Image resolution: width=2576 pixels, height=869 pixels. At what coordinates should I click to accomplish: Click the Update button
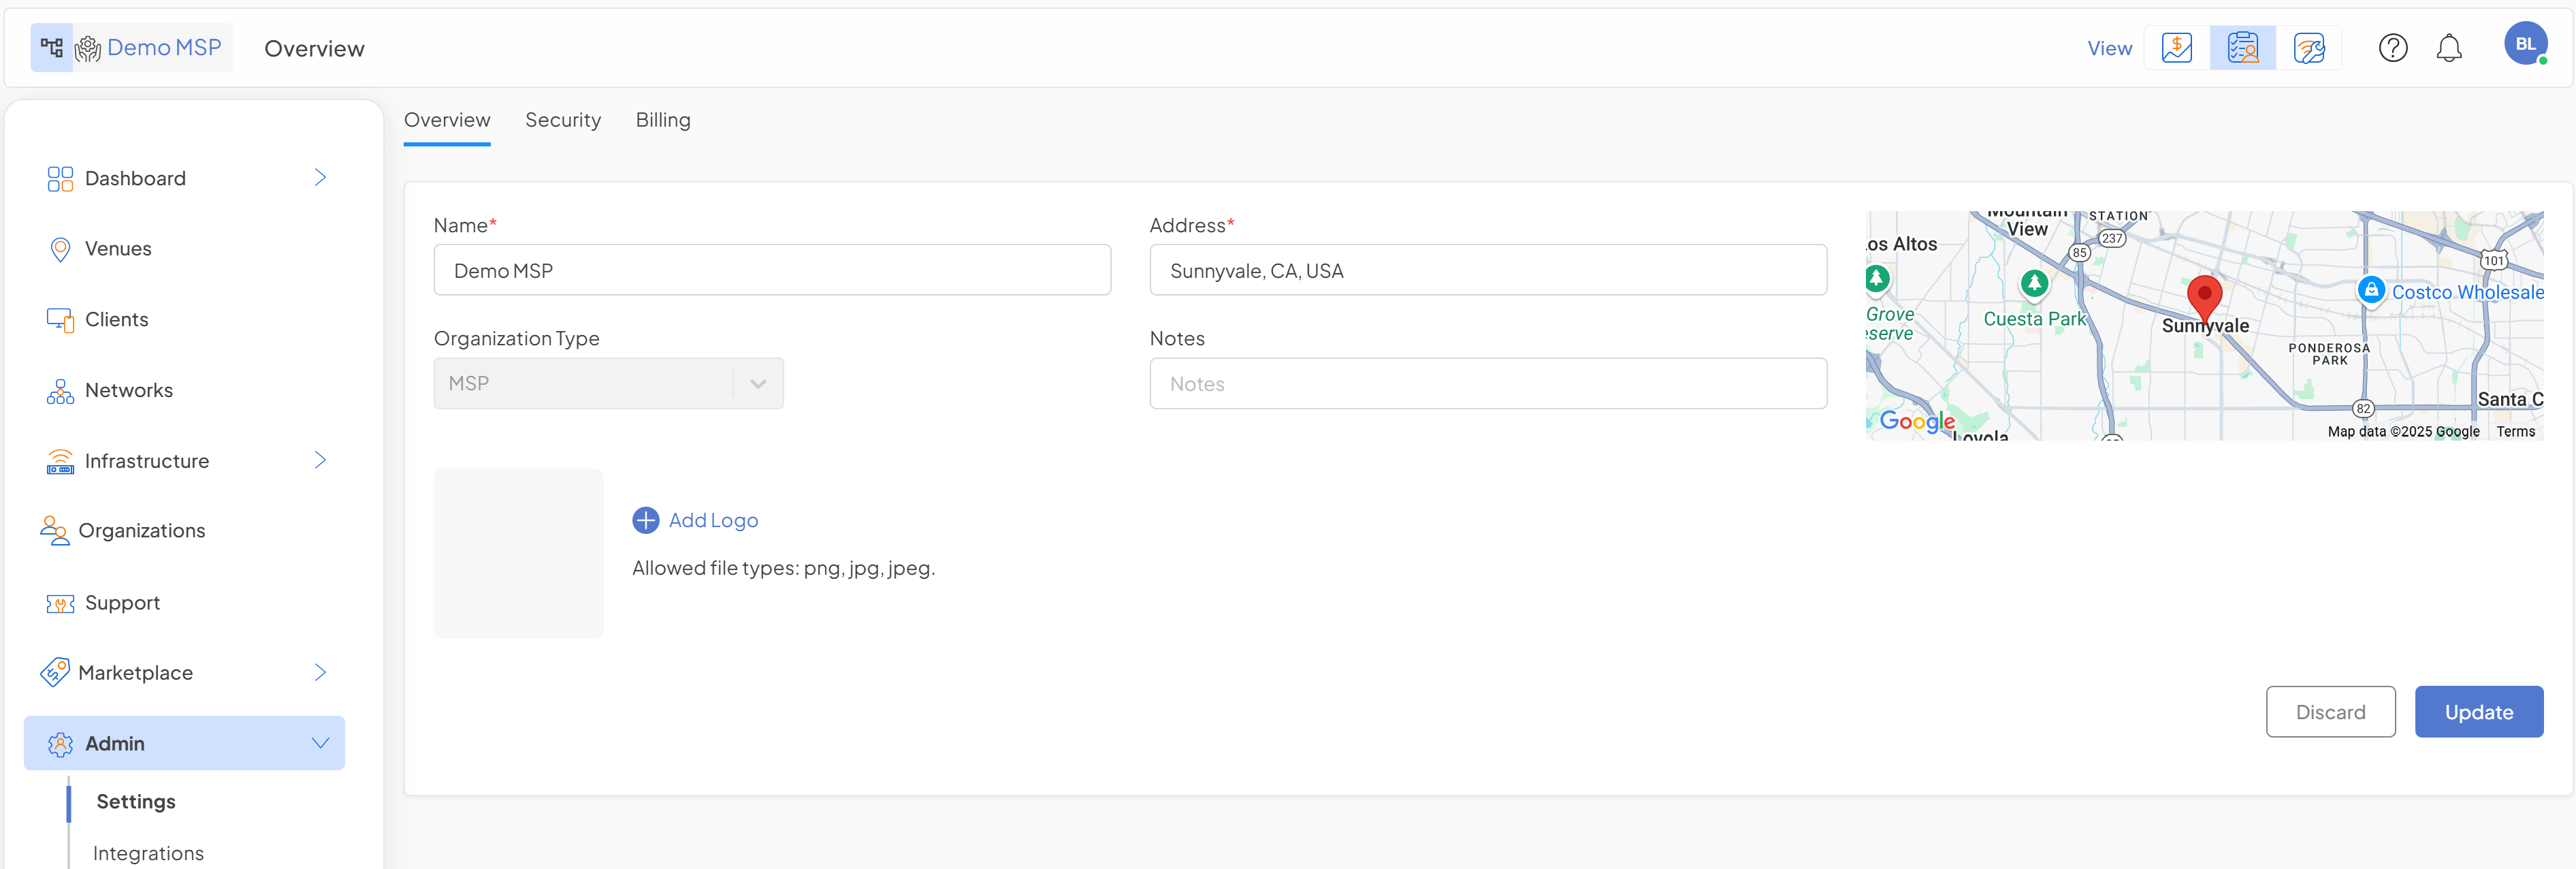click(2478, 712)
